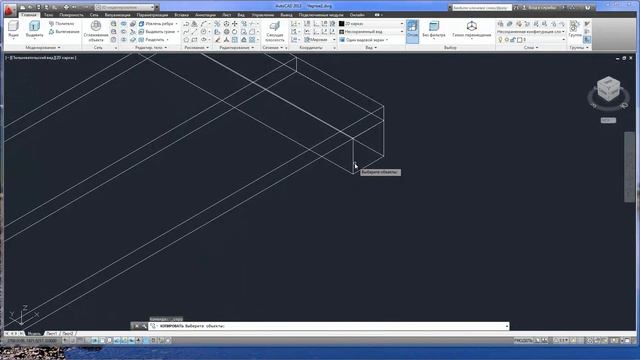
Task: Choose the Политело polysolid tool
Action: click(x=62, y=24)
